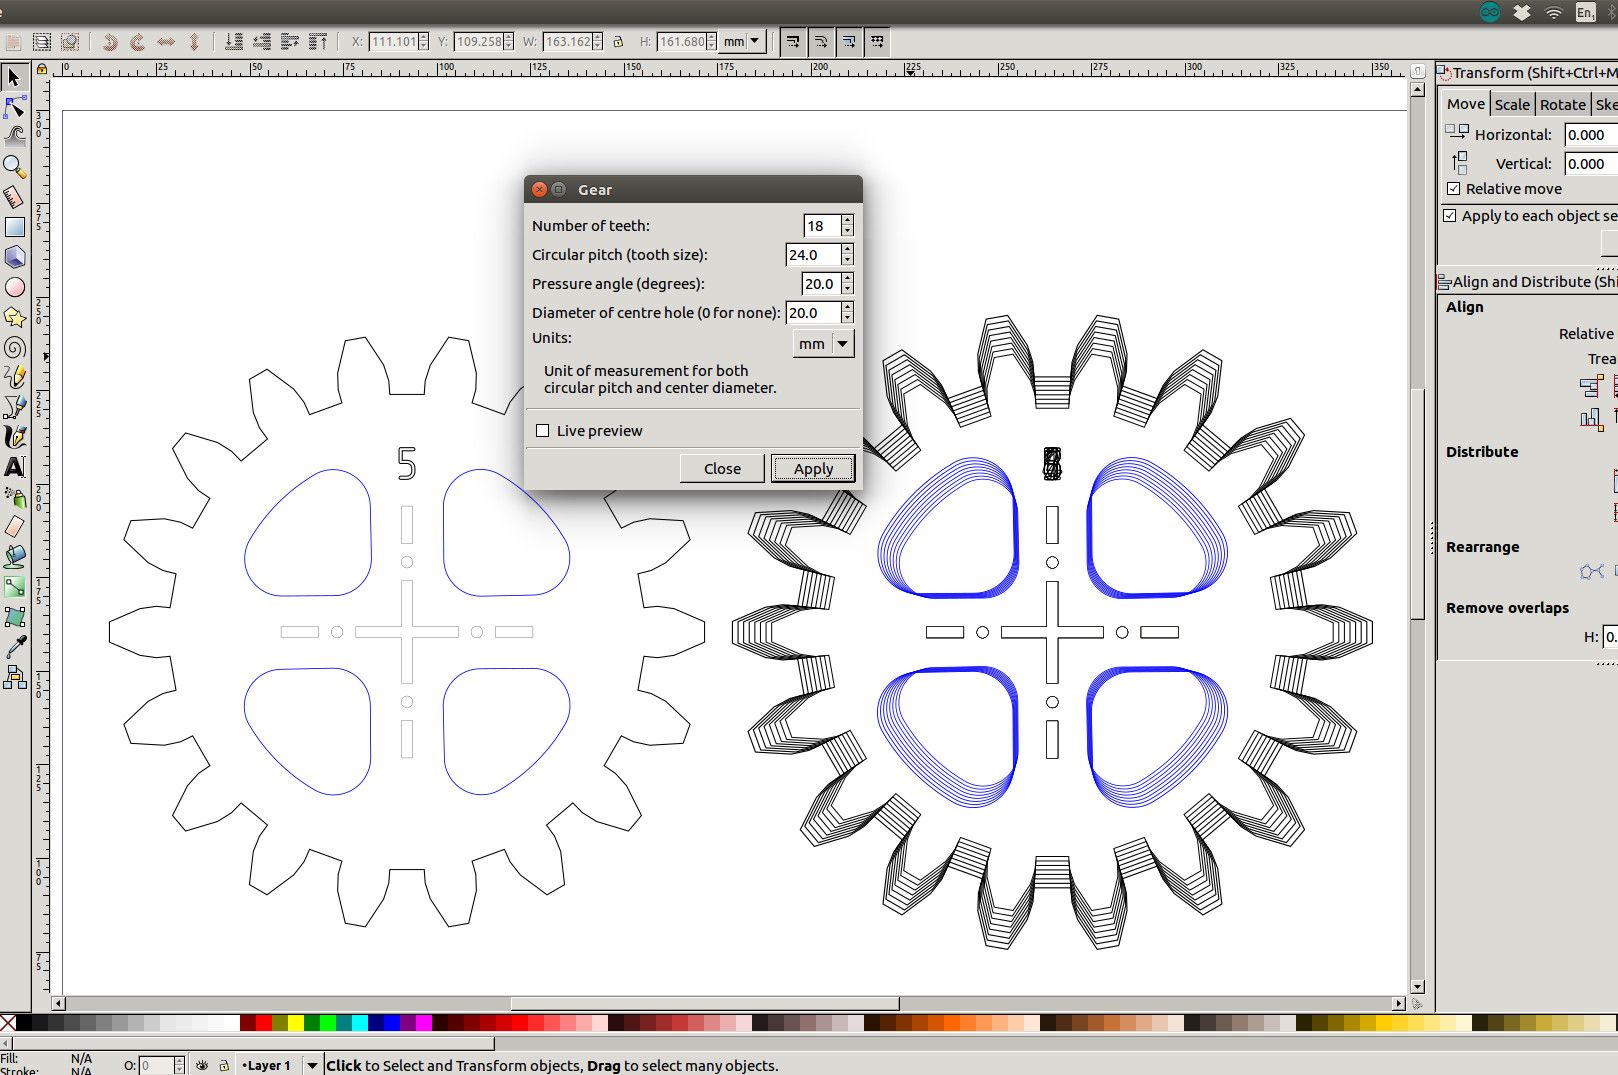This screenshot has height=1075, width=1618.
Task: Select the Zoom magnifier tool
Action: [14, 166]
